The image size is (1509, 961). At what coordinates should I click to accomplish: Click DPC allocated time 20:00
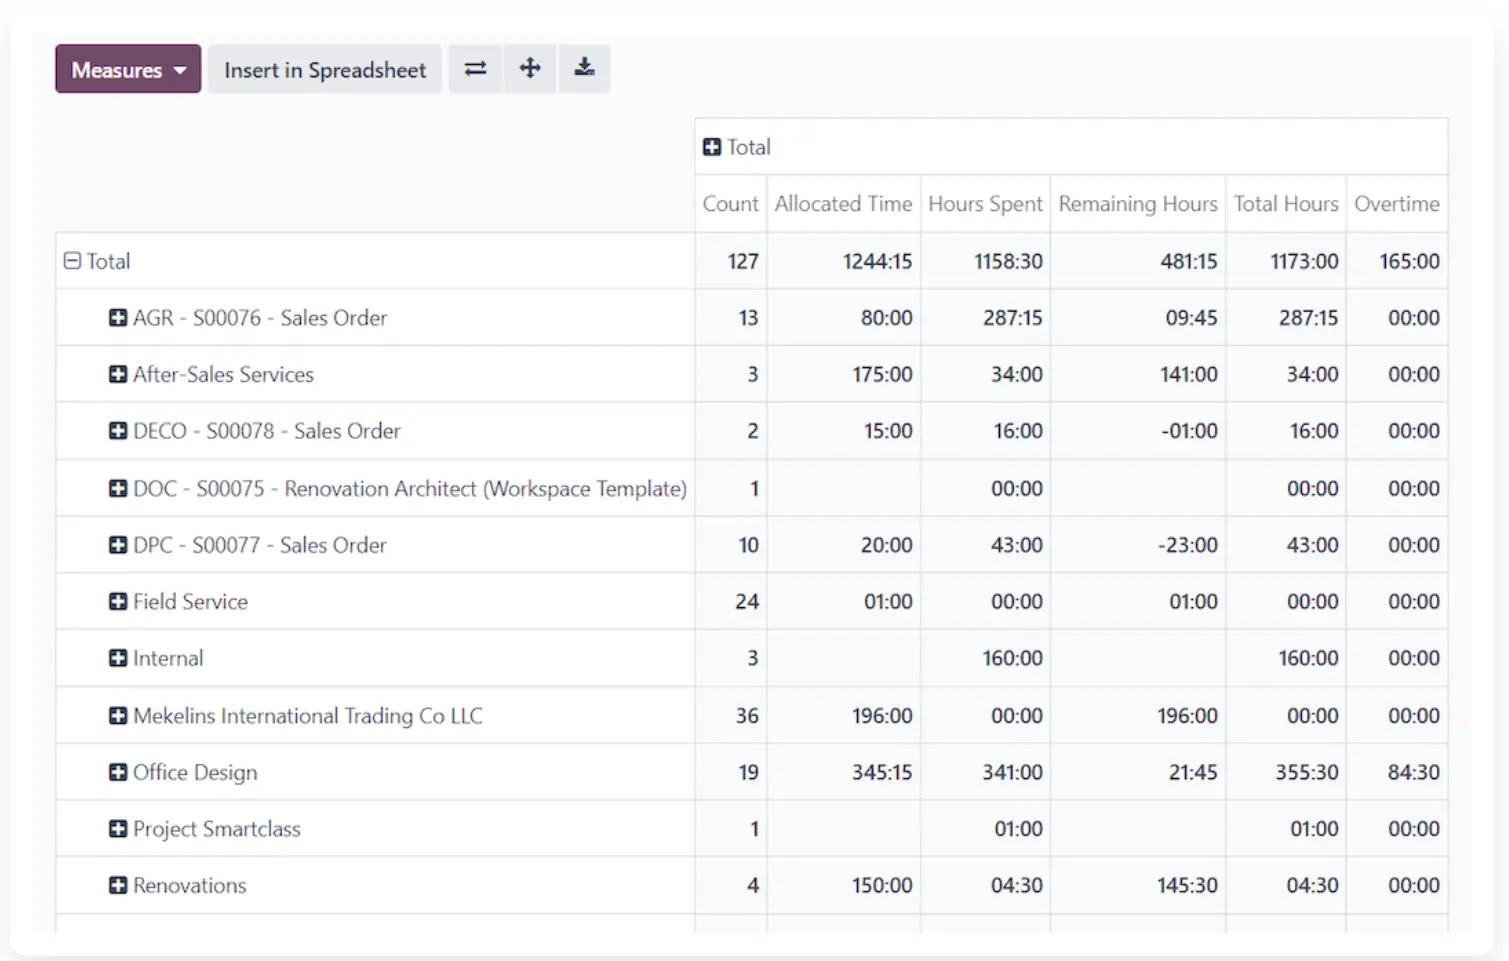[844, 545]
